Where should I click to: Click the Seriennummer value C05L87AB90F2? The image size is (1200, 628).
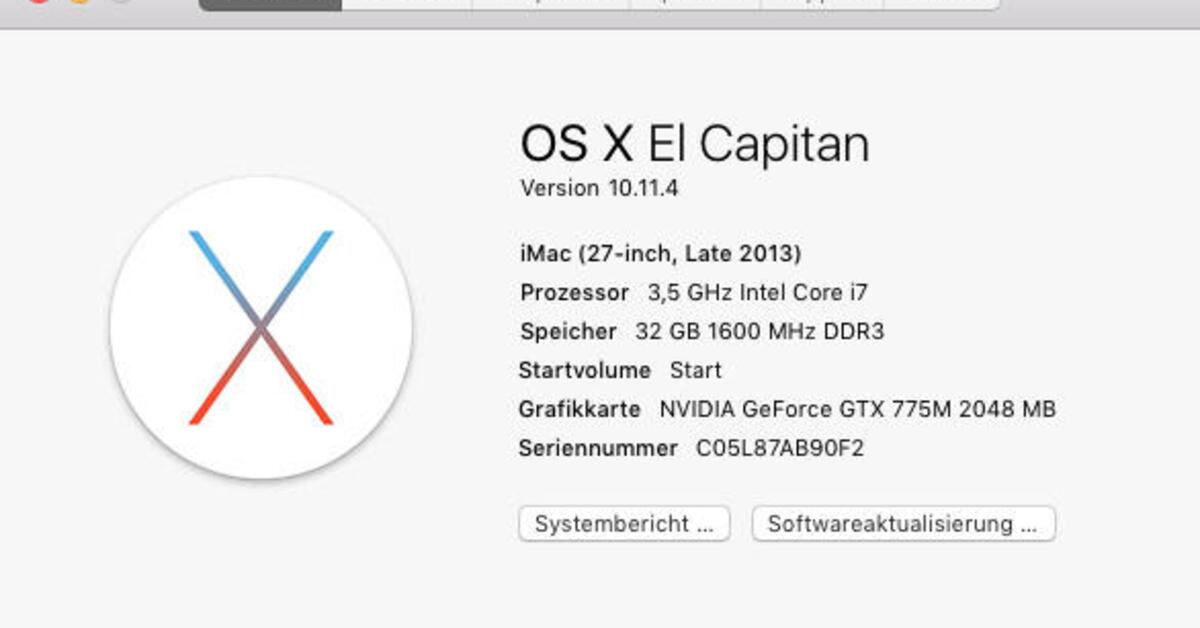click(x=779, y=449)
